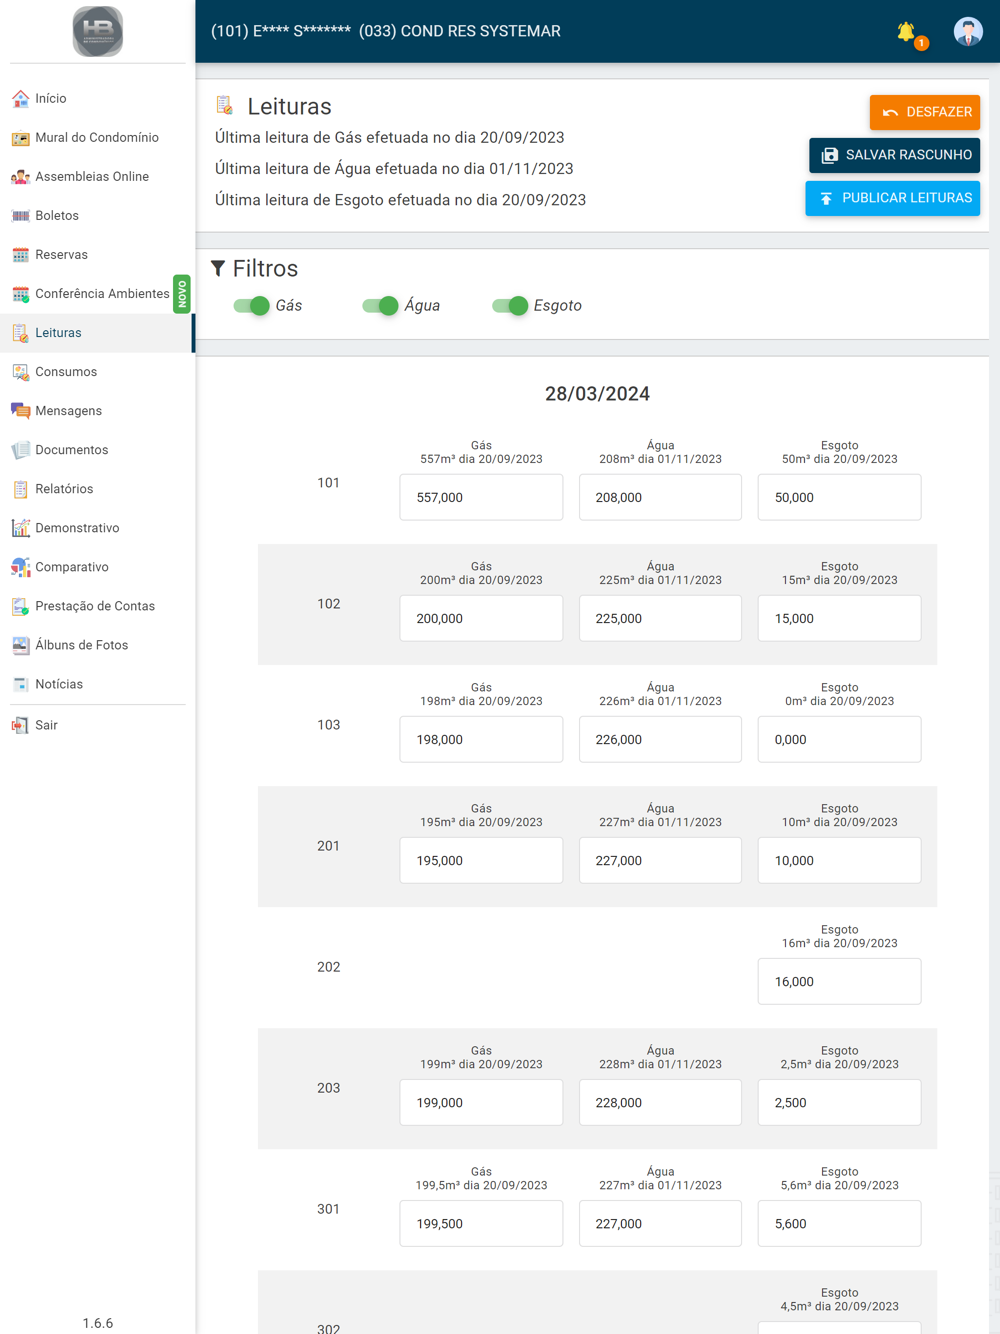
Task: Open Mural do Condomínio board icon
Action: 20,137
